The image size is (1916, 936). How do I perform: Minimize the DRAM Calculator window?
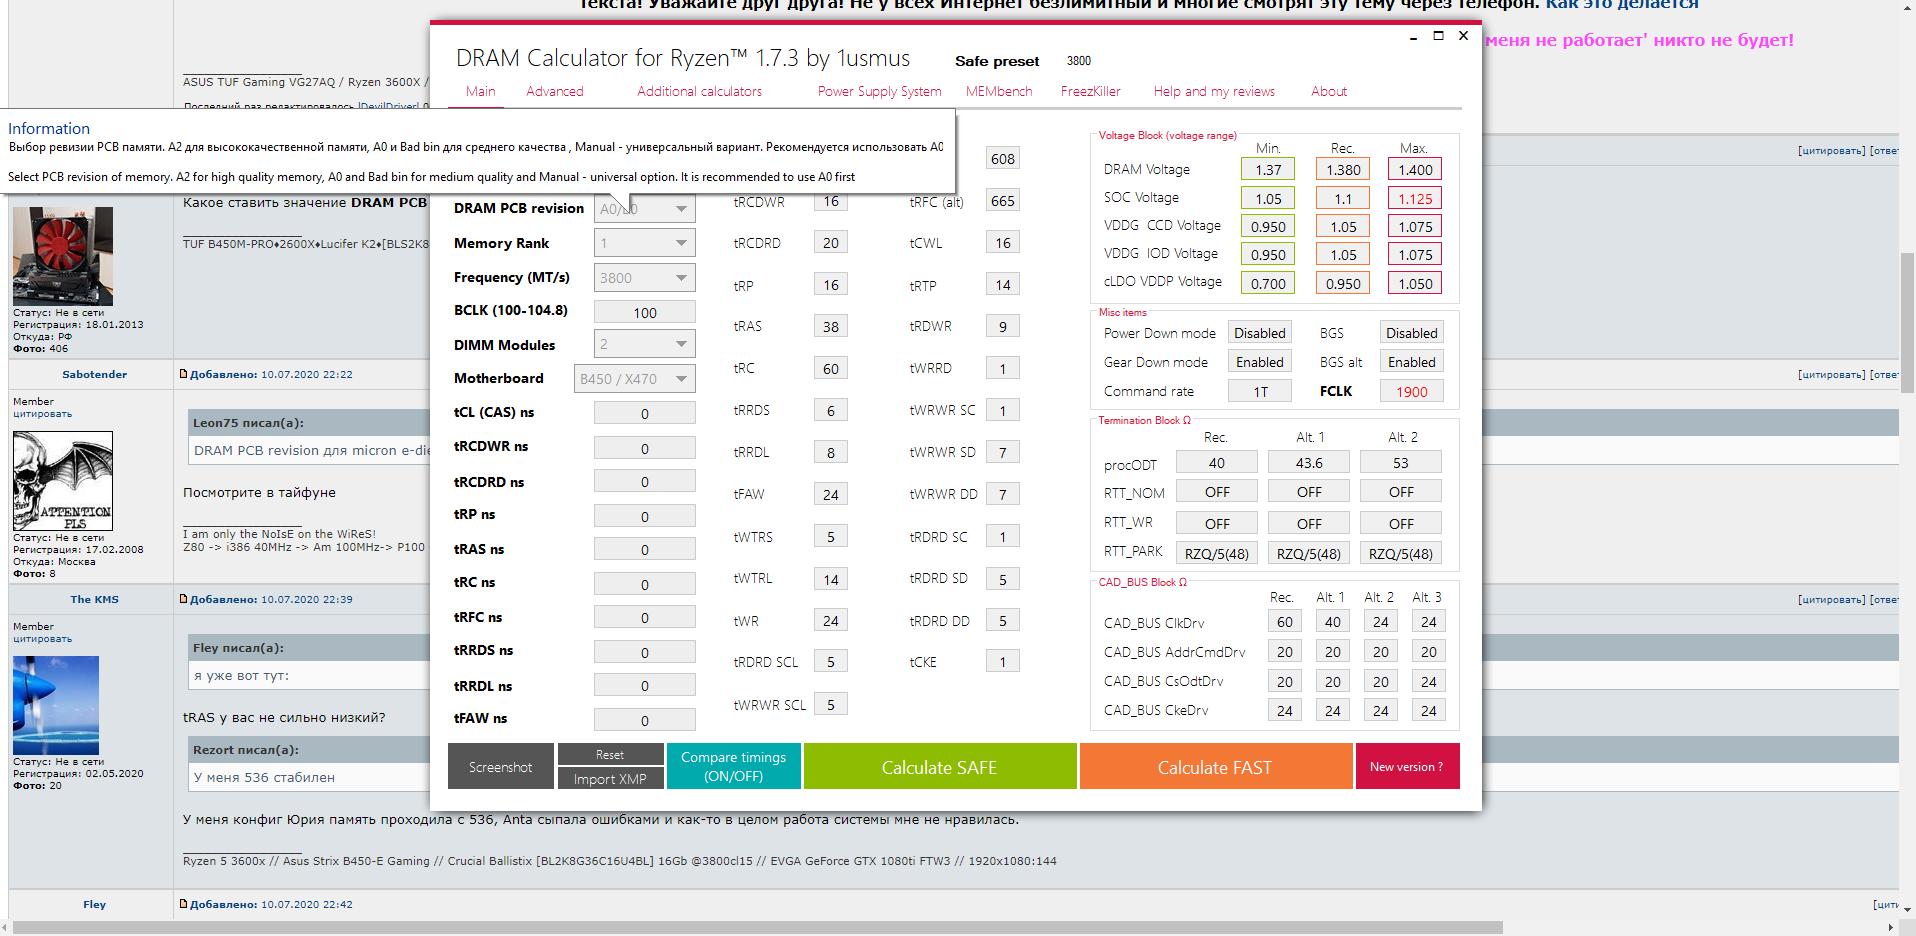coord(1413,37)
